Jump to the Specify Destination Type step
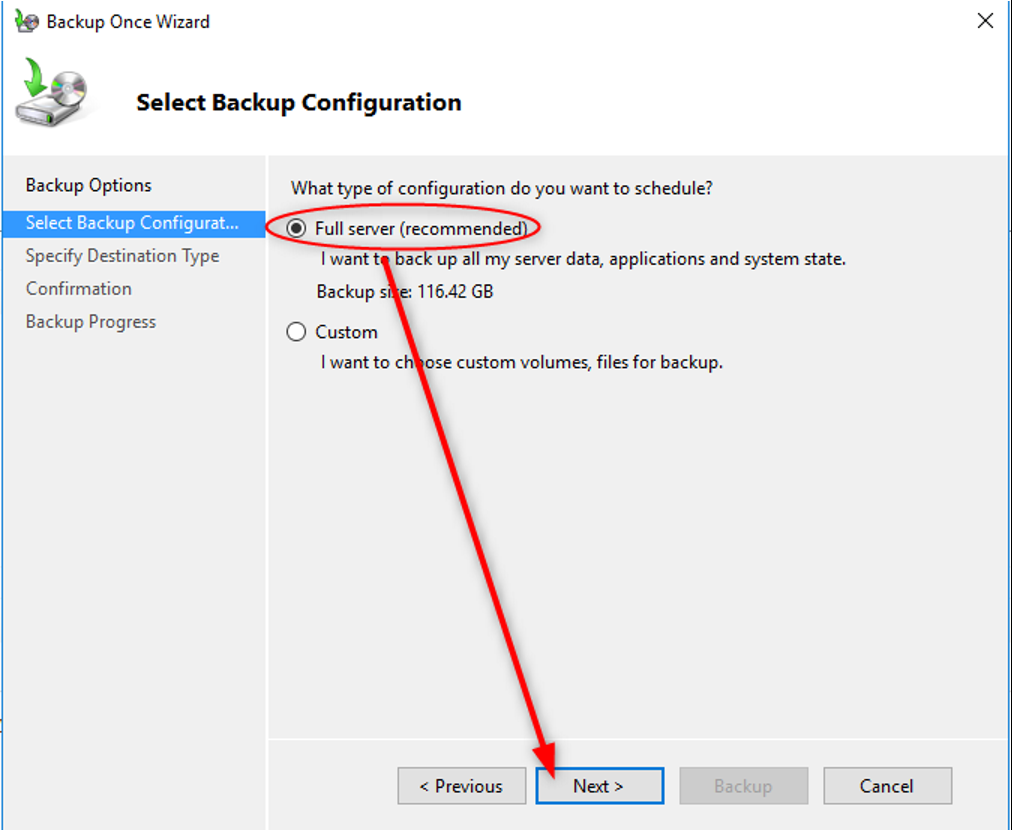This screenshot has height=830, width=1012. pyautogui.click(x=122, y=256)
